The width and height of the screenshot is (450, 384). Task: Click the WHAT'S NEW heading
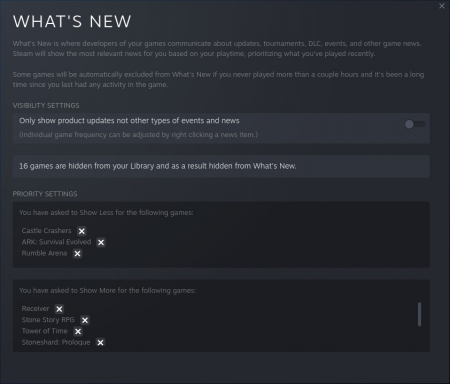coord(72,21)
